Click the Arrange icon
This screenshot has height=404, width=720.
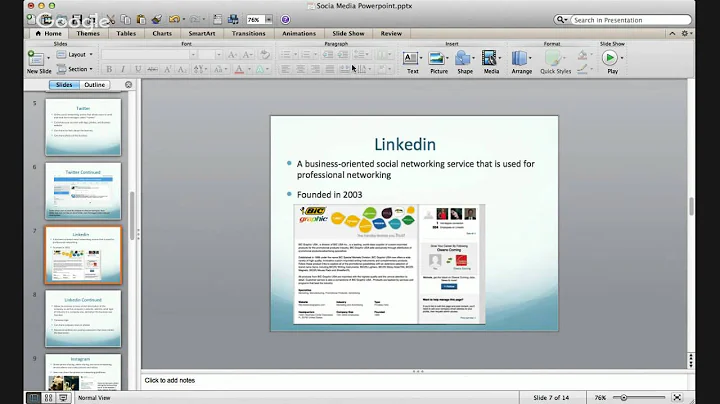coord(519,58)
